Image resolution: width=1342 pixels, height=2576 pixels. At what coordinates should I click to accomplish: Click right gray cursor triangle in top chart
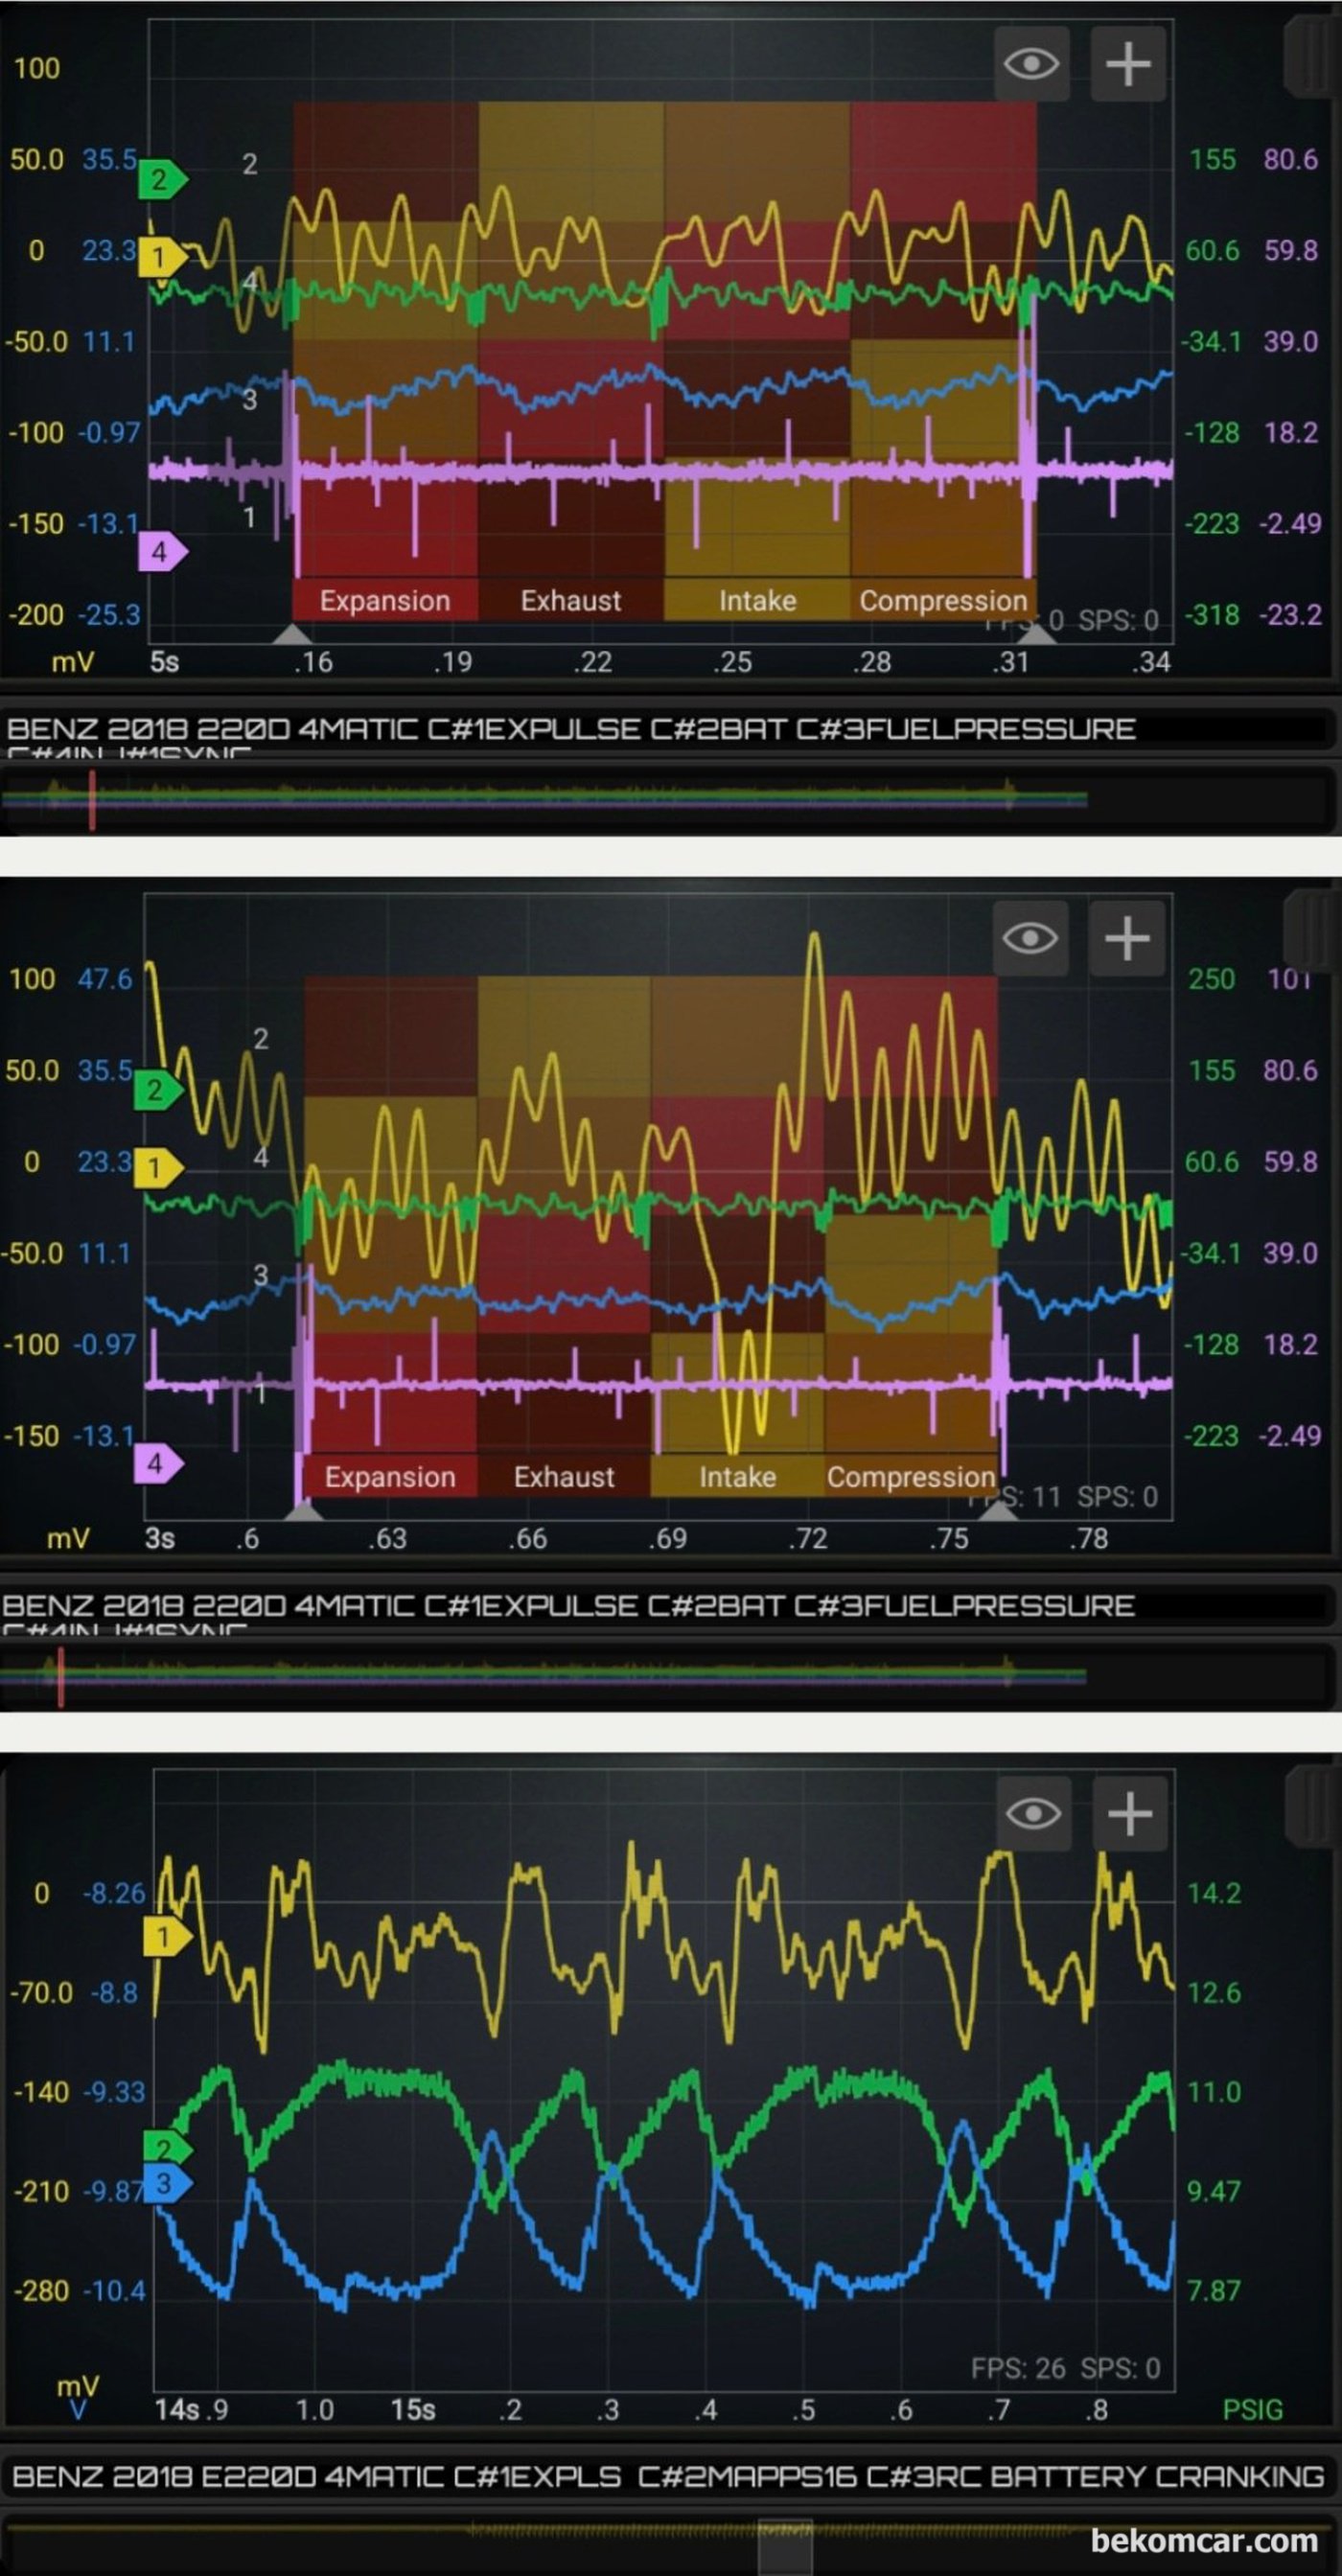[x=1036, y=633]
